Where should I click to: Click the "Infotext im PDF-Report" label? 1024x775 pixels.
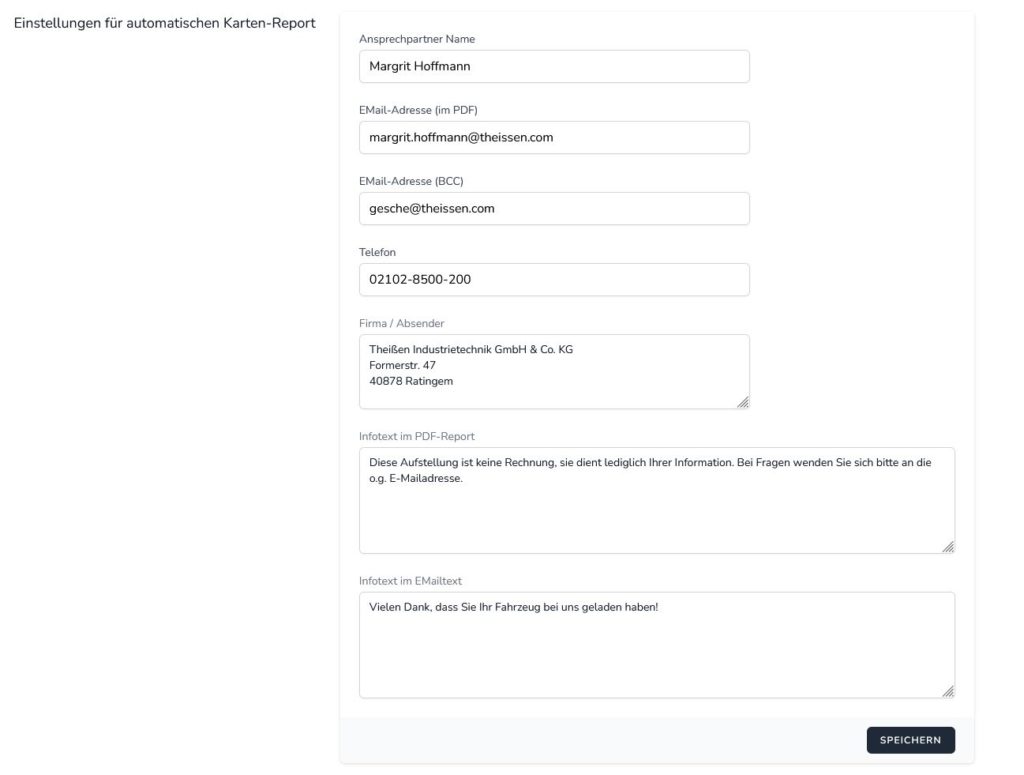point(417,436)
